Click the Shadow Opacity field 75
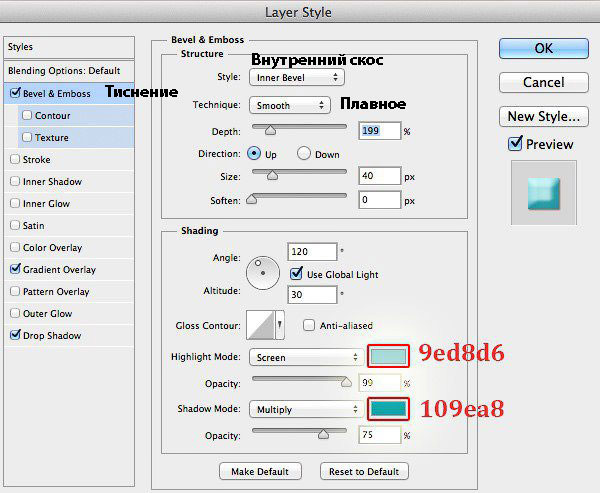The width and height of the screenshot is (600, 493). 380,435
